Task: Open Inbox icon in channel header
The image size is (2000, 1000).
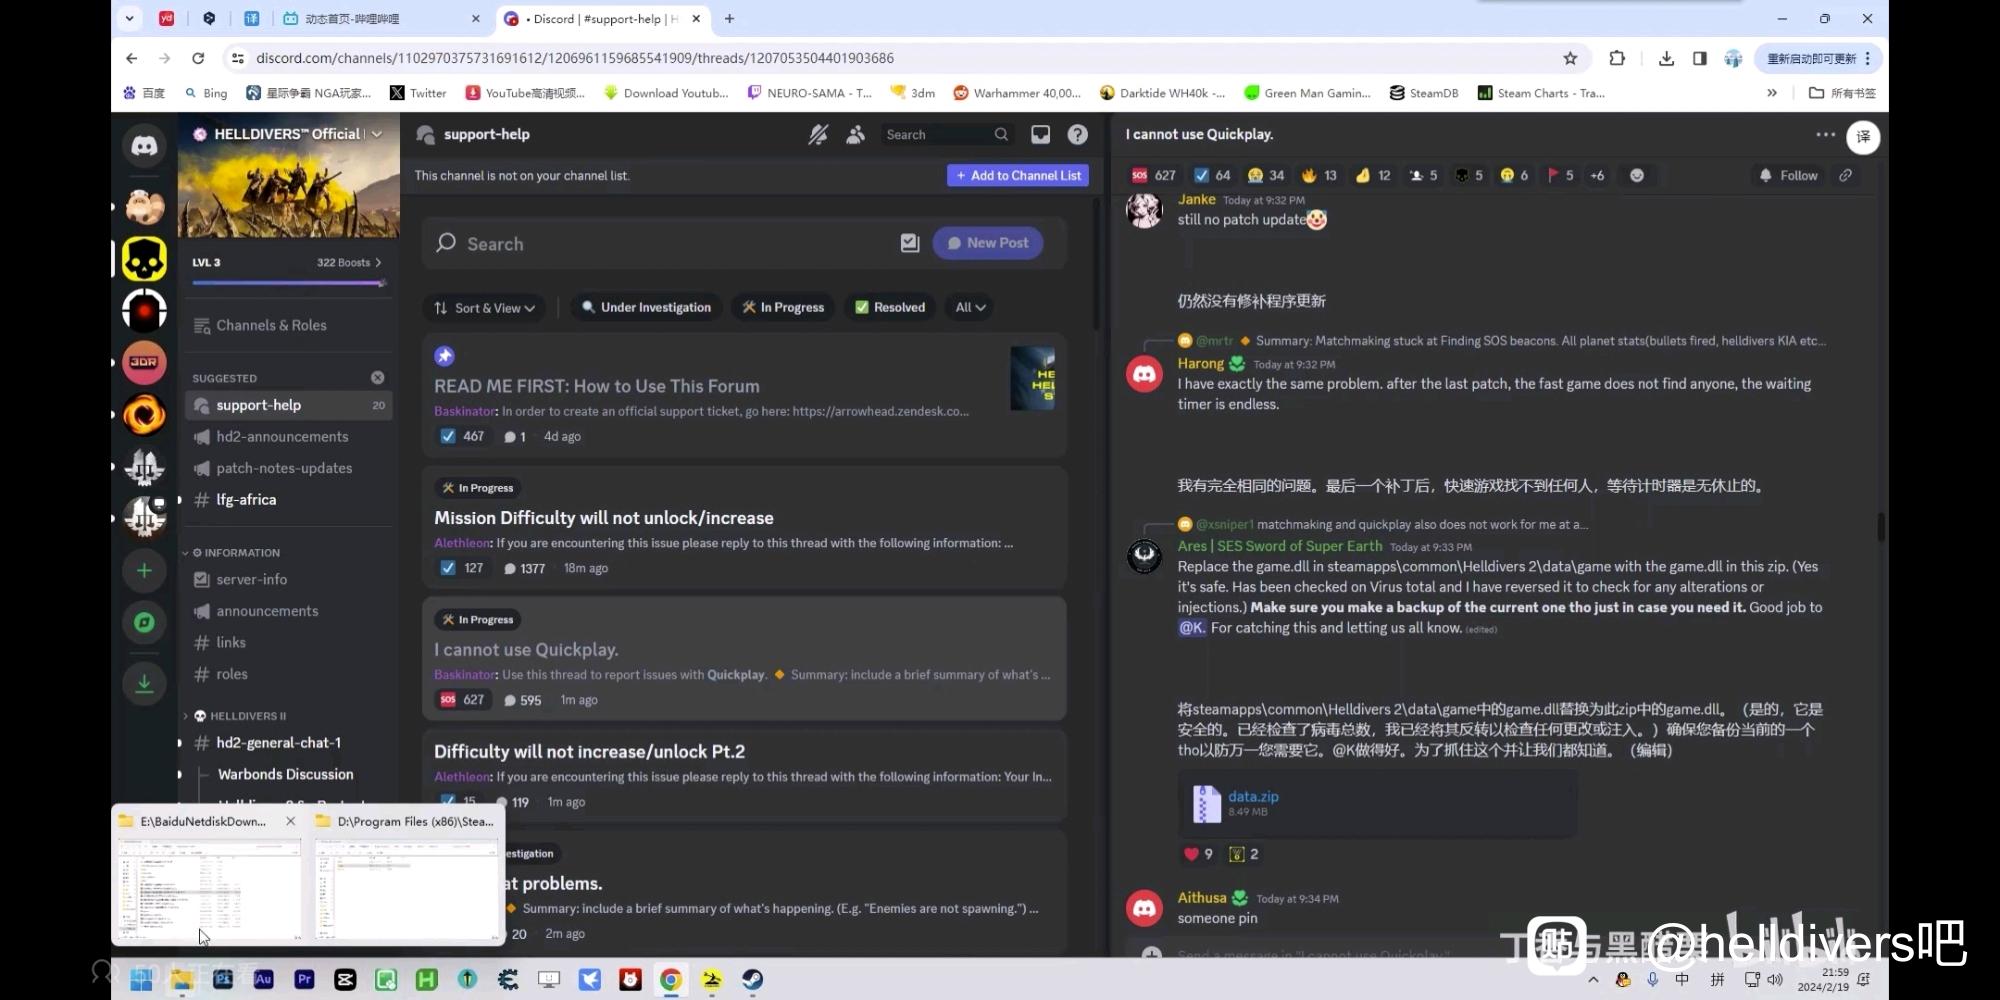Action: point(1041,134)
